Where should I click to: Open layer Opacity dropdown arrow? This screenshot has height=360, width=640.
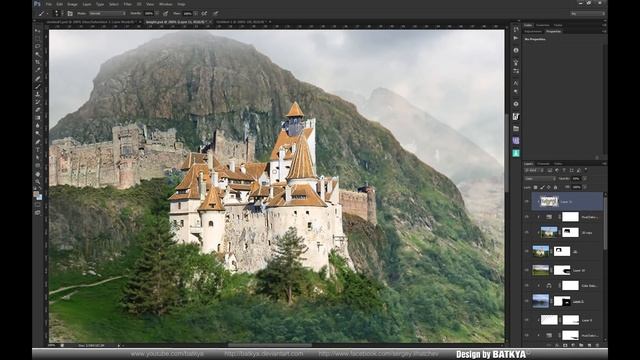point(584,178)
